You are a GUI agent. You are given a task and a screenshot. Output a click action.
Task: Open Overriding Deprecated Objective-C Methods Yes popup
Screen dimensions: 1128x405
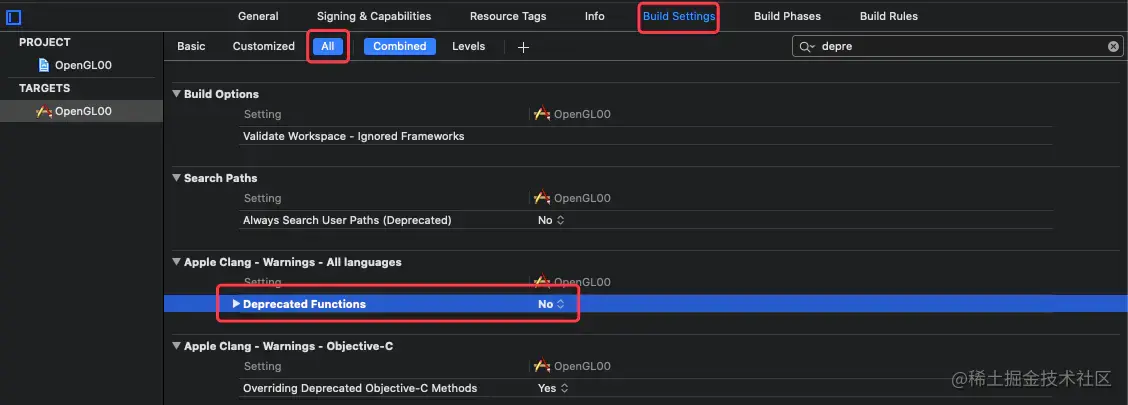[x=553, y=388]
